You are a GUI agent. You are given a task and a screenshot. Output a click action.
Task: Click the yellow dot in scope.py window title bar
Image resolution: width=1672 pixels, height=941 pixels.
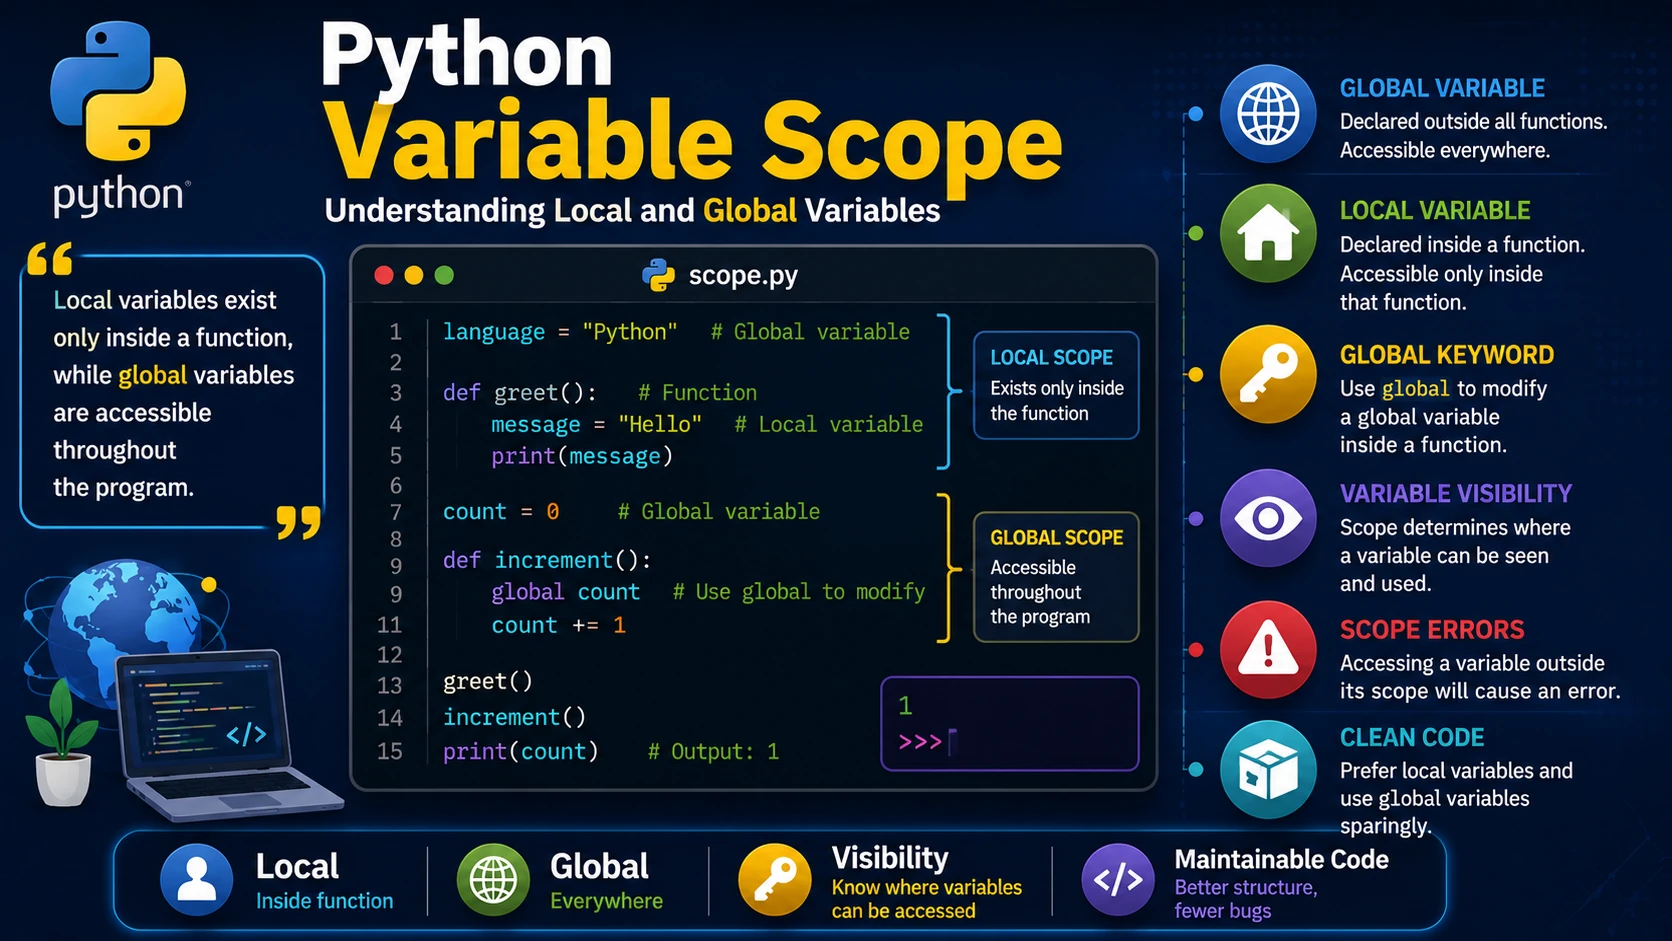(x=414, y=275)
